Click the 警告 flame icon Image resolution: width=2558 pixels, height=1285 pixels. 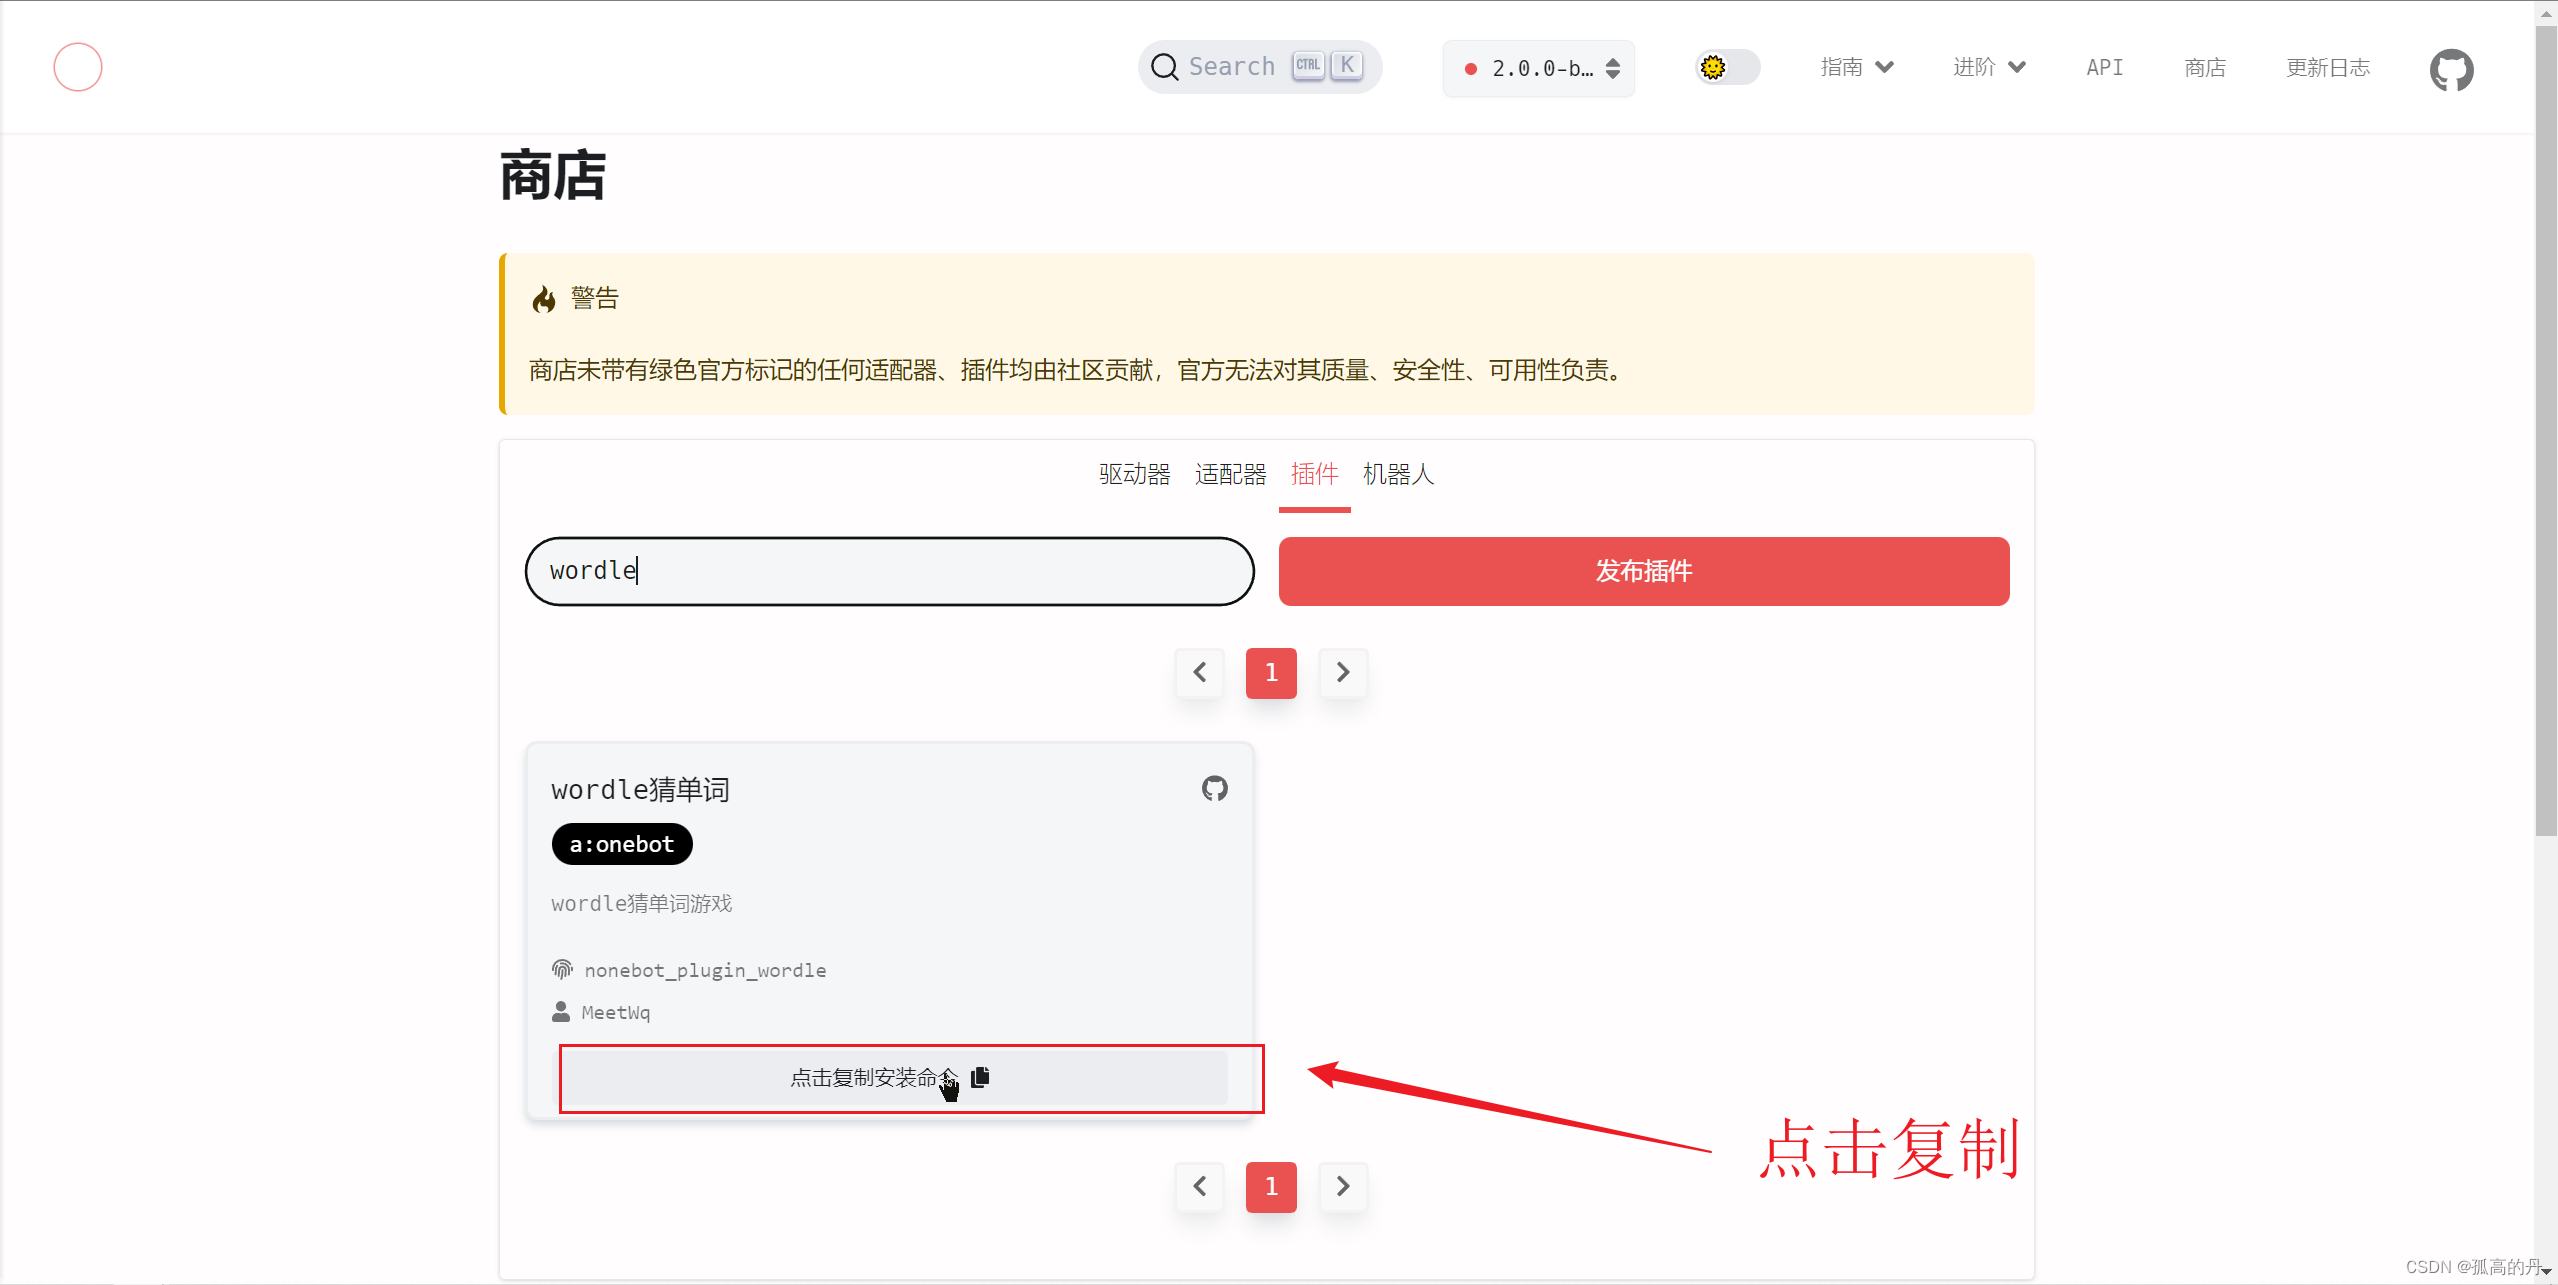(544, 299)
